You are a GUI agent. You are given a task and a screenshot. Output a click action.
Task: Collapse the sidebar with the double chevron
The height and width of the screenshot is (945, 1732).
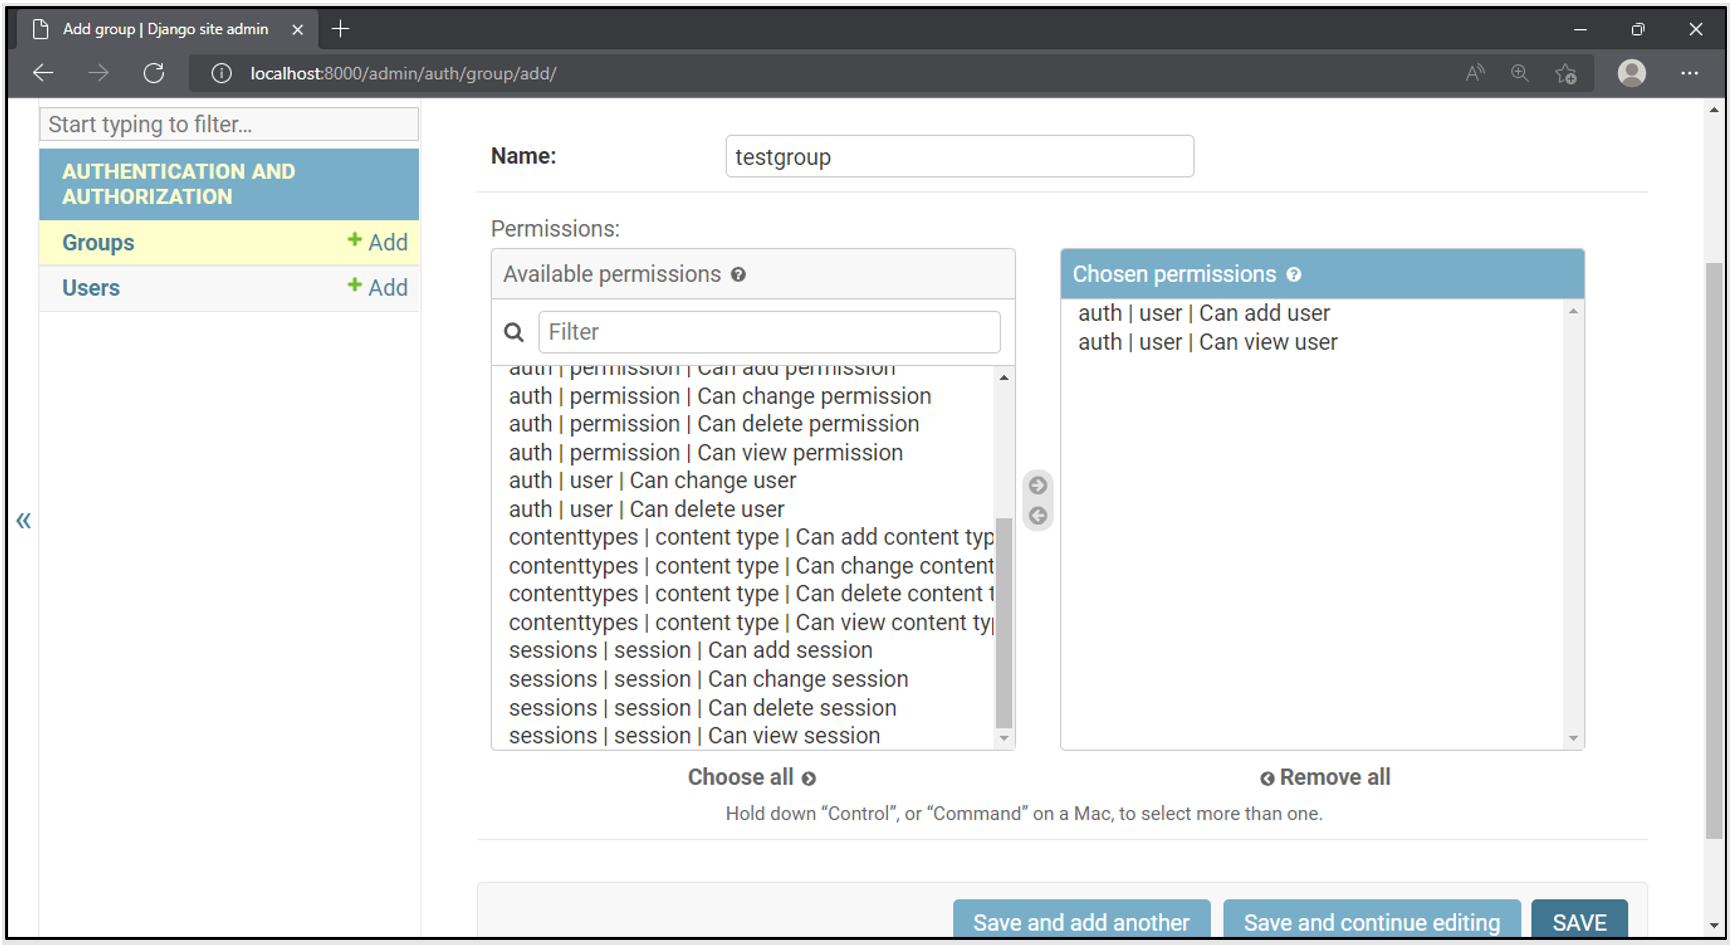23,521
